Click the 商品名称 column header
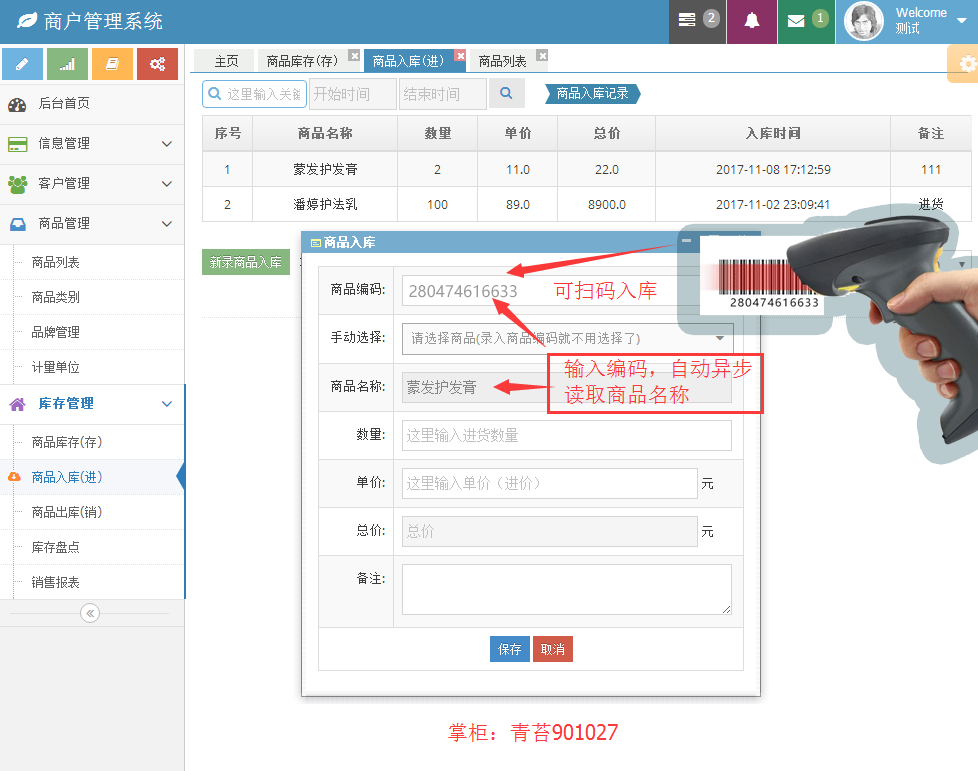978x771 pixels. point(325,133)
